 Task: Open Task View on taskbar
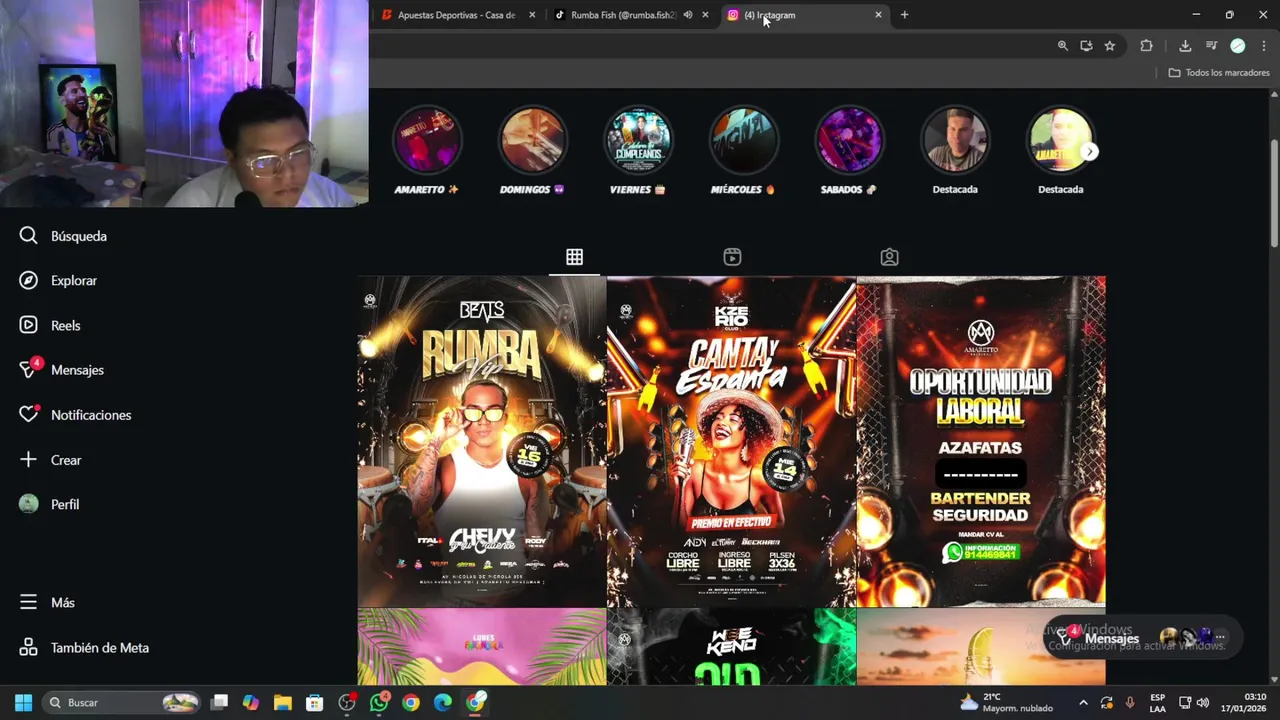click(x=219, y=703)
